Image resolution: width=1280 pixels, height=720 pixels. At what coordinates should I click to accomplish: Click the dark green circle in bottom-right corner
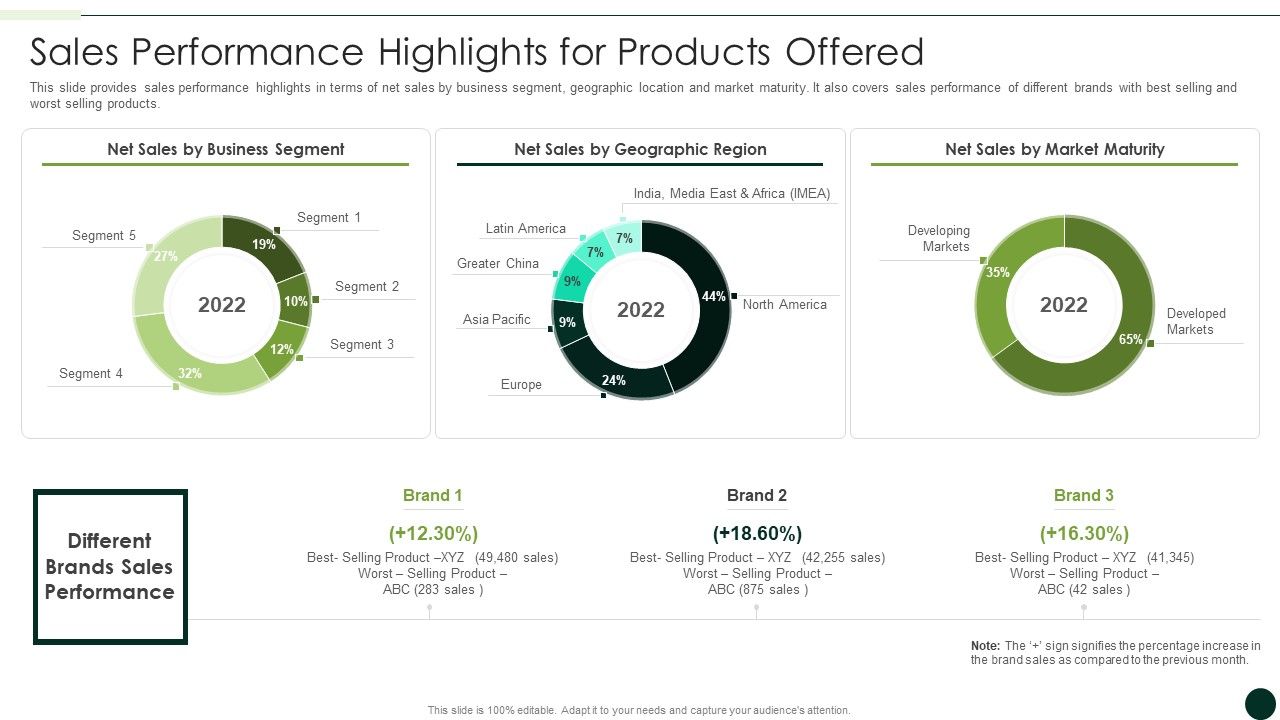pyautogui.click(x=1260, y=703)
